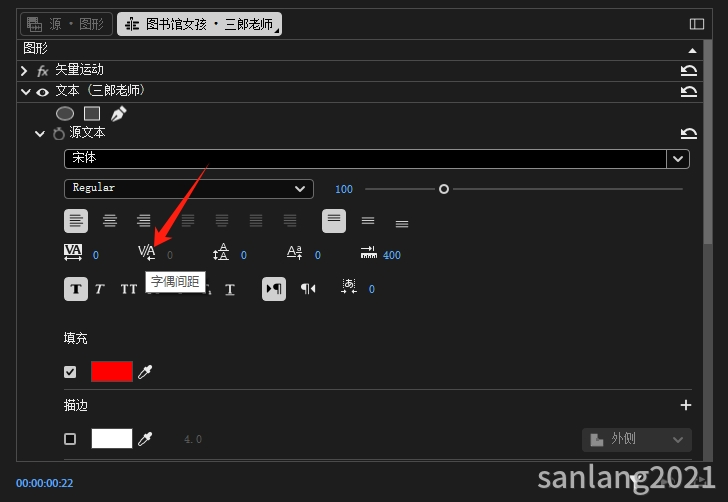The height and width of the screenshot is (502, 728).
Task: Click the tsume (あ) icon
Action: click(349, 286)
